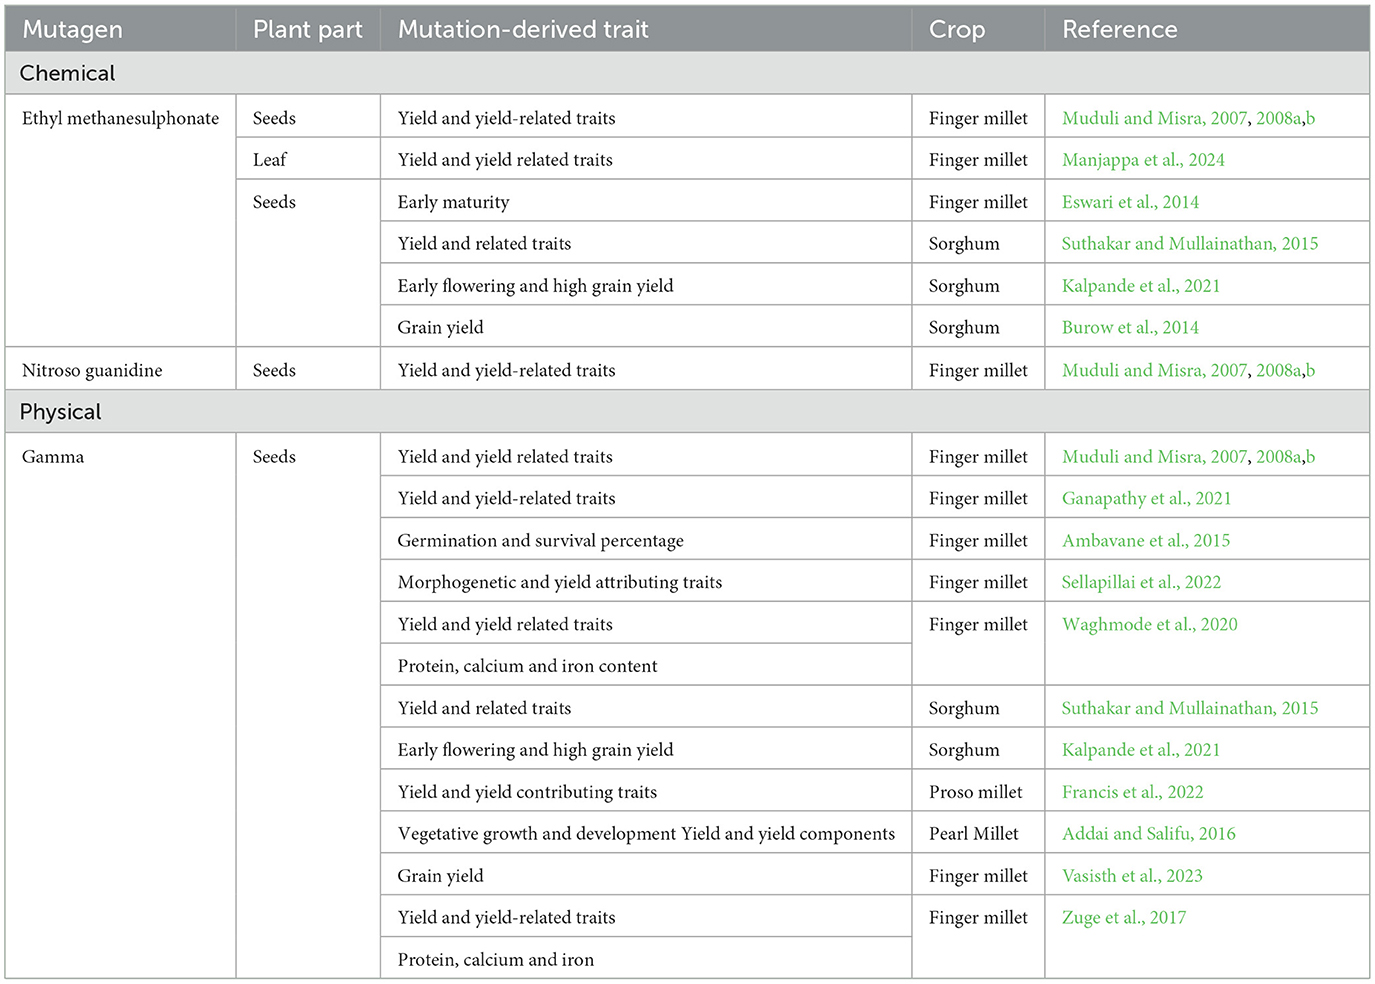Click the Vasisth et al., 2023 citation
The width and height of the screenshot is (1375, 984).
1132,876
